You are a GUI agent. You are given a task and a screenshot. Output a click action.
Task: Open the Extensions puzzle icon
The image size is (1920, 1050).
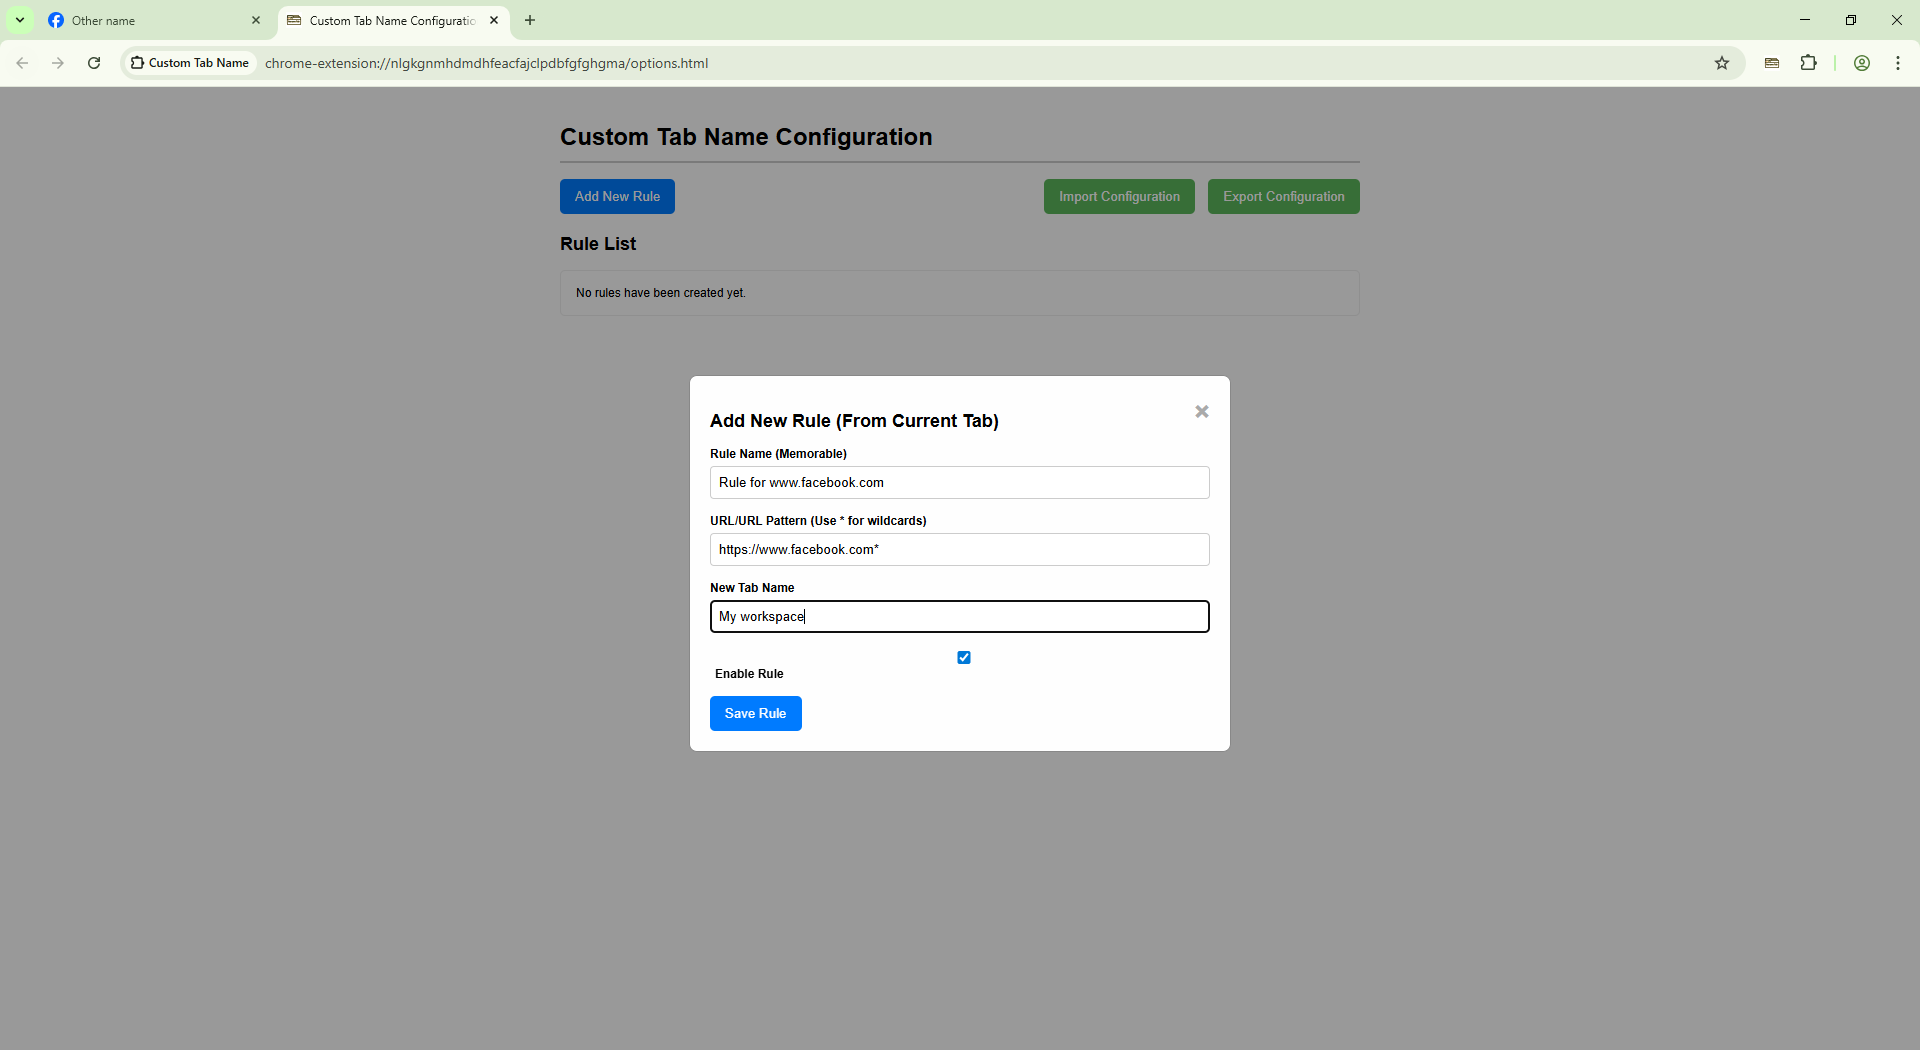(1809, 63)
